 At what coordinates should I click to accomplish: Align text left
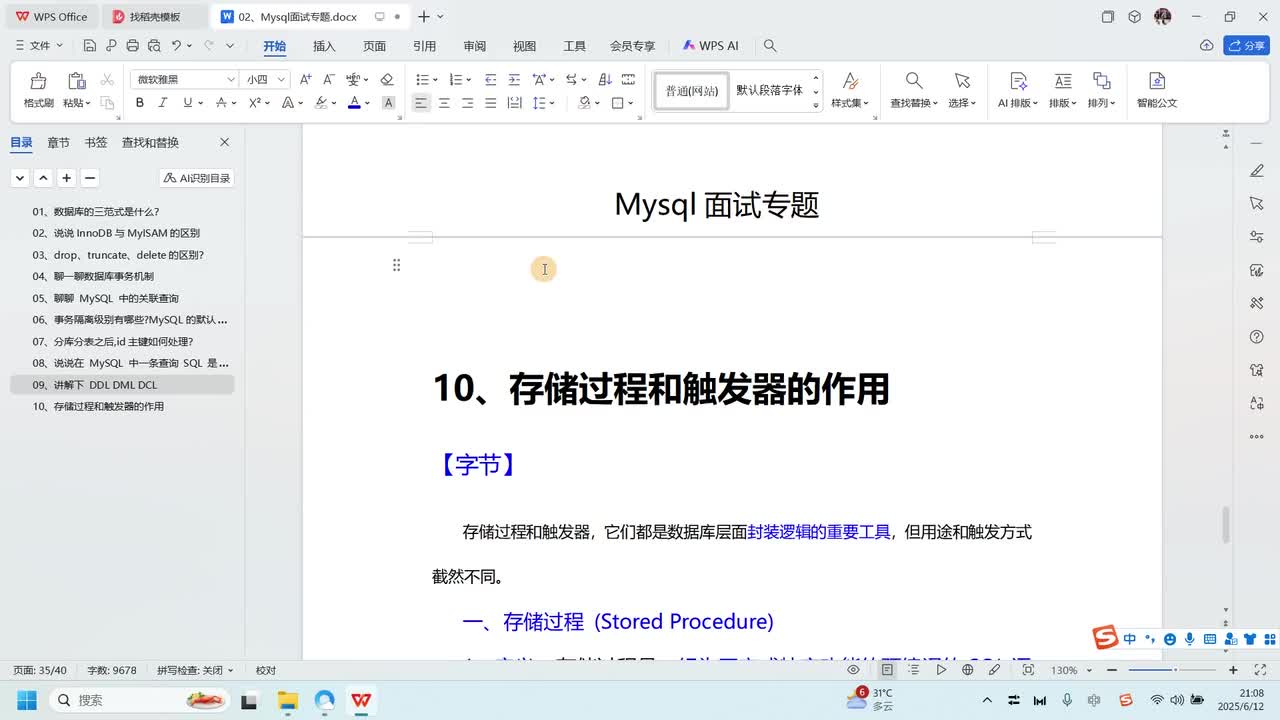[x=421, y=103]
